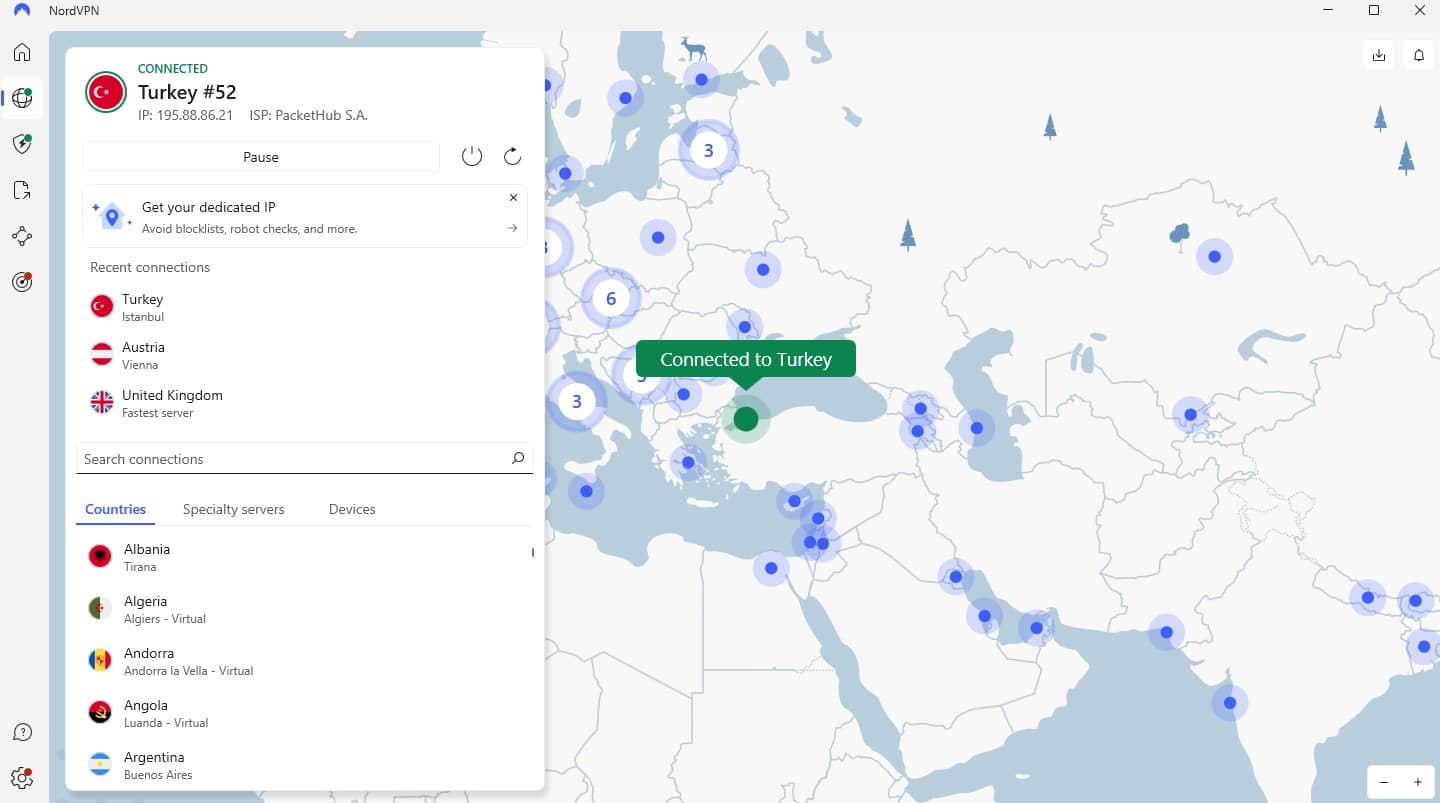Image resolution: width=1440 pixels, height=803 pixels.
Task: Connect to Angola Luanda - Virtual
Action: (305, 713)
